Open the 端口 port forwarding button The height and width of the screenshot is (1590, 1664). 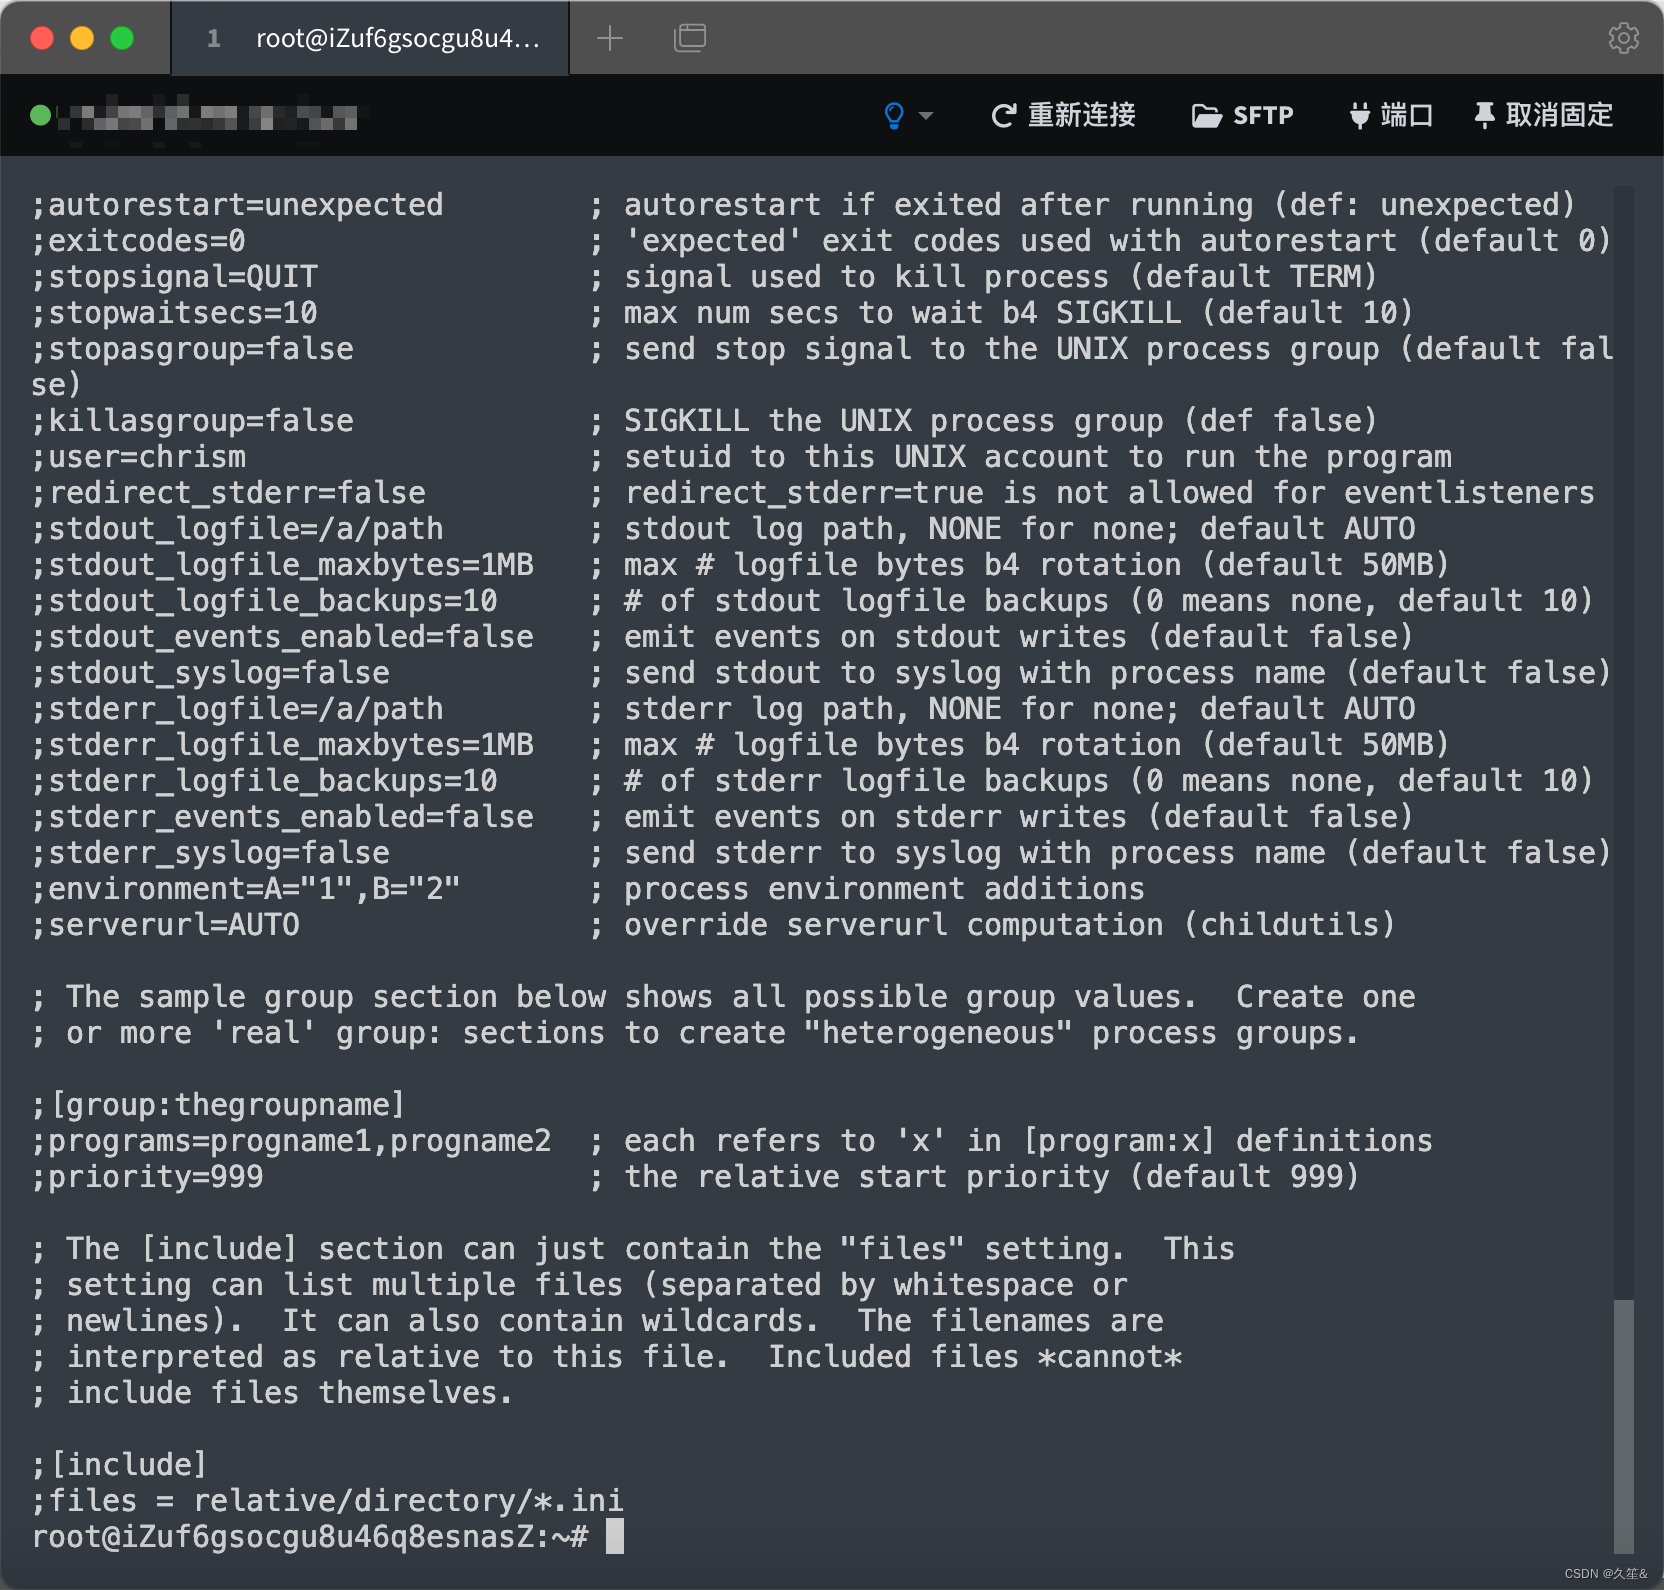pyautogui.click(x=1391, y=115)
